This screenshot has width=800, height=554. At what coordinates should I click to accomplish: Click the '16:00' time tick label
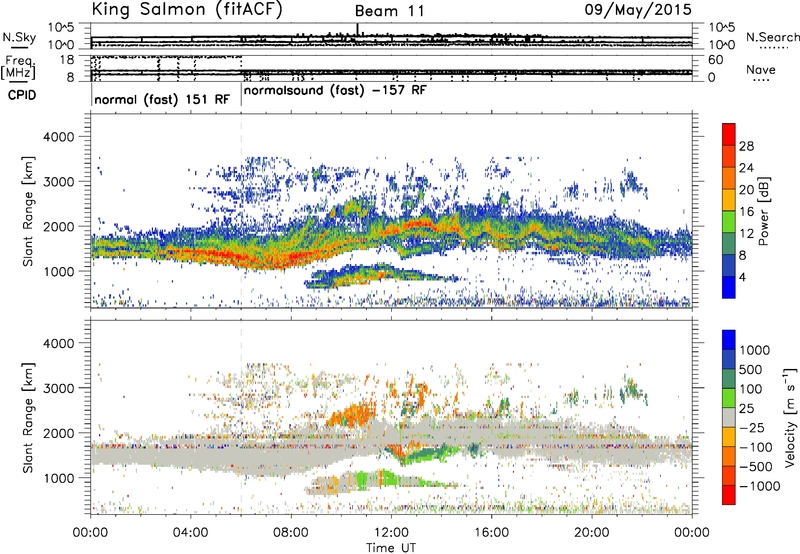coord(491,533)
